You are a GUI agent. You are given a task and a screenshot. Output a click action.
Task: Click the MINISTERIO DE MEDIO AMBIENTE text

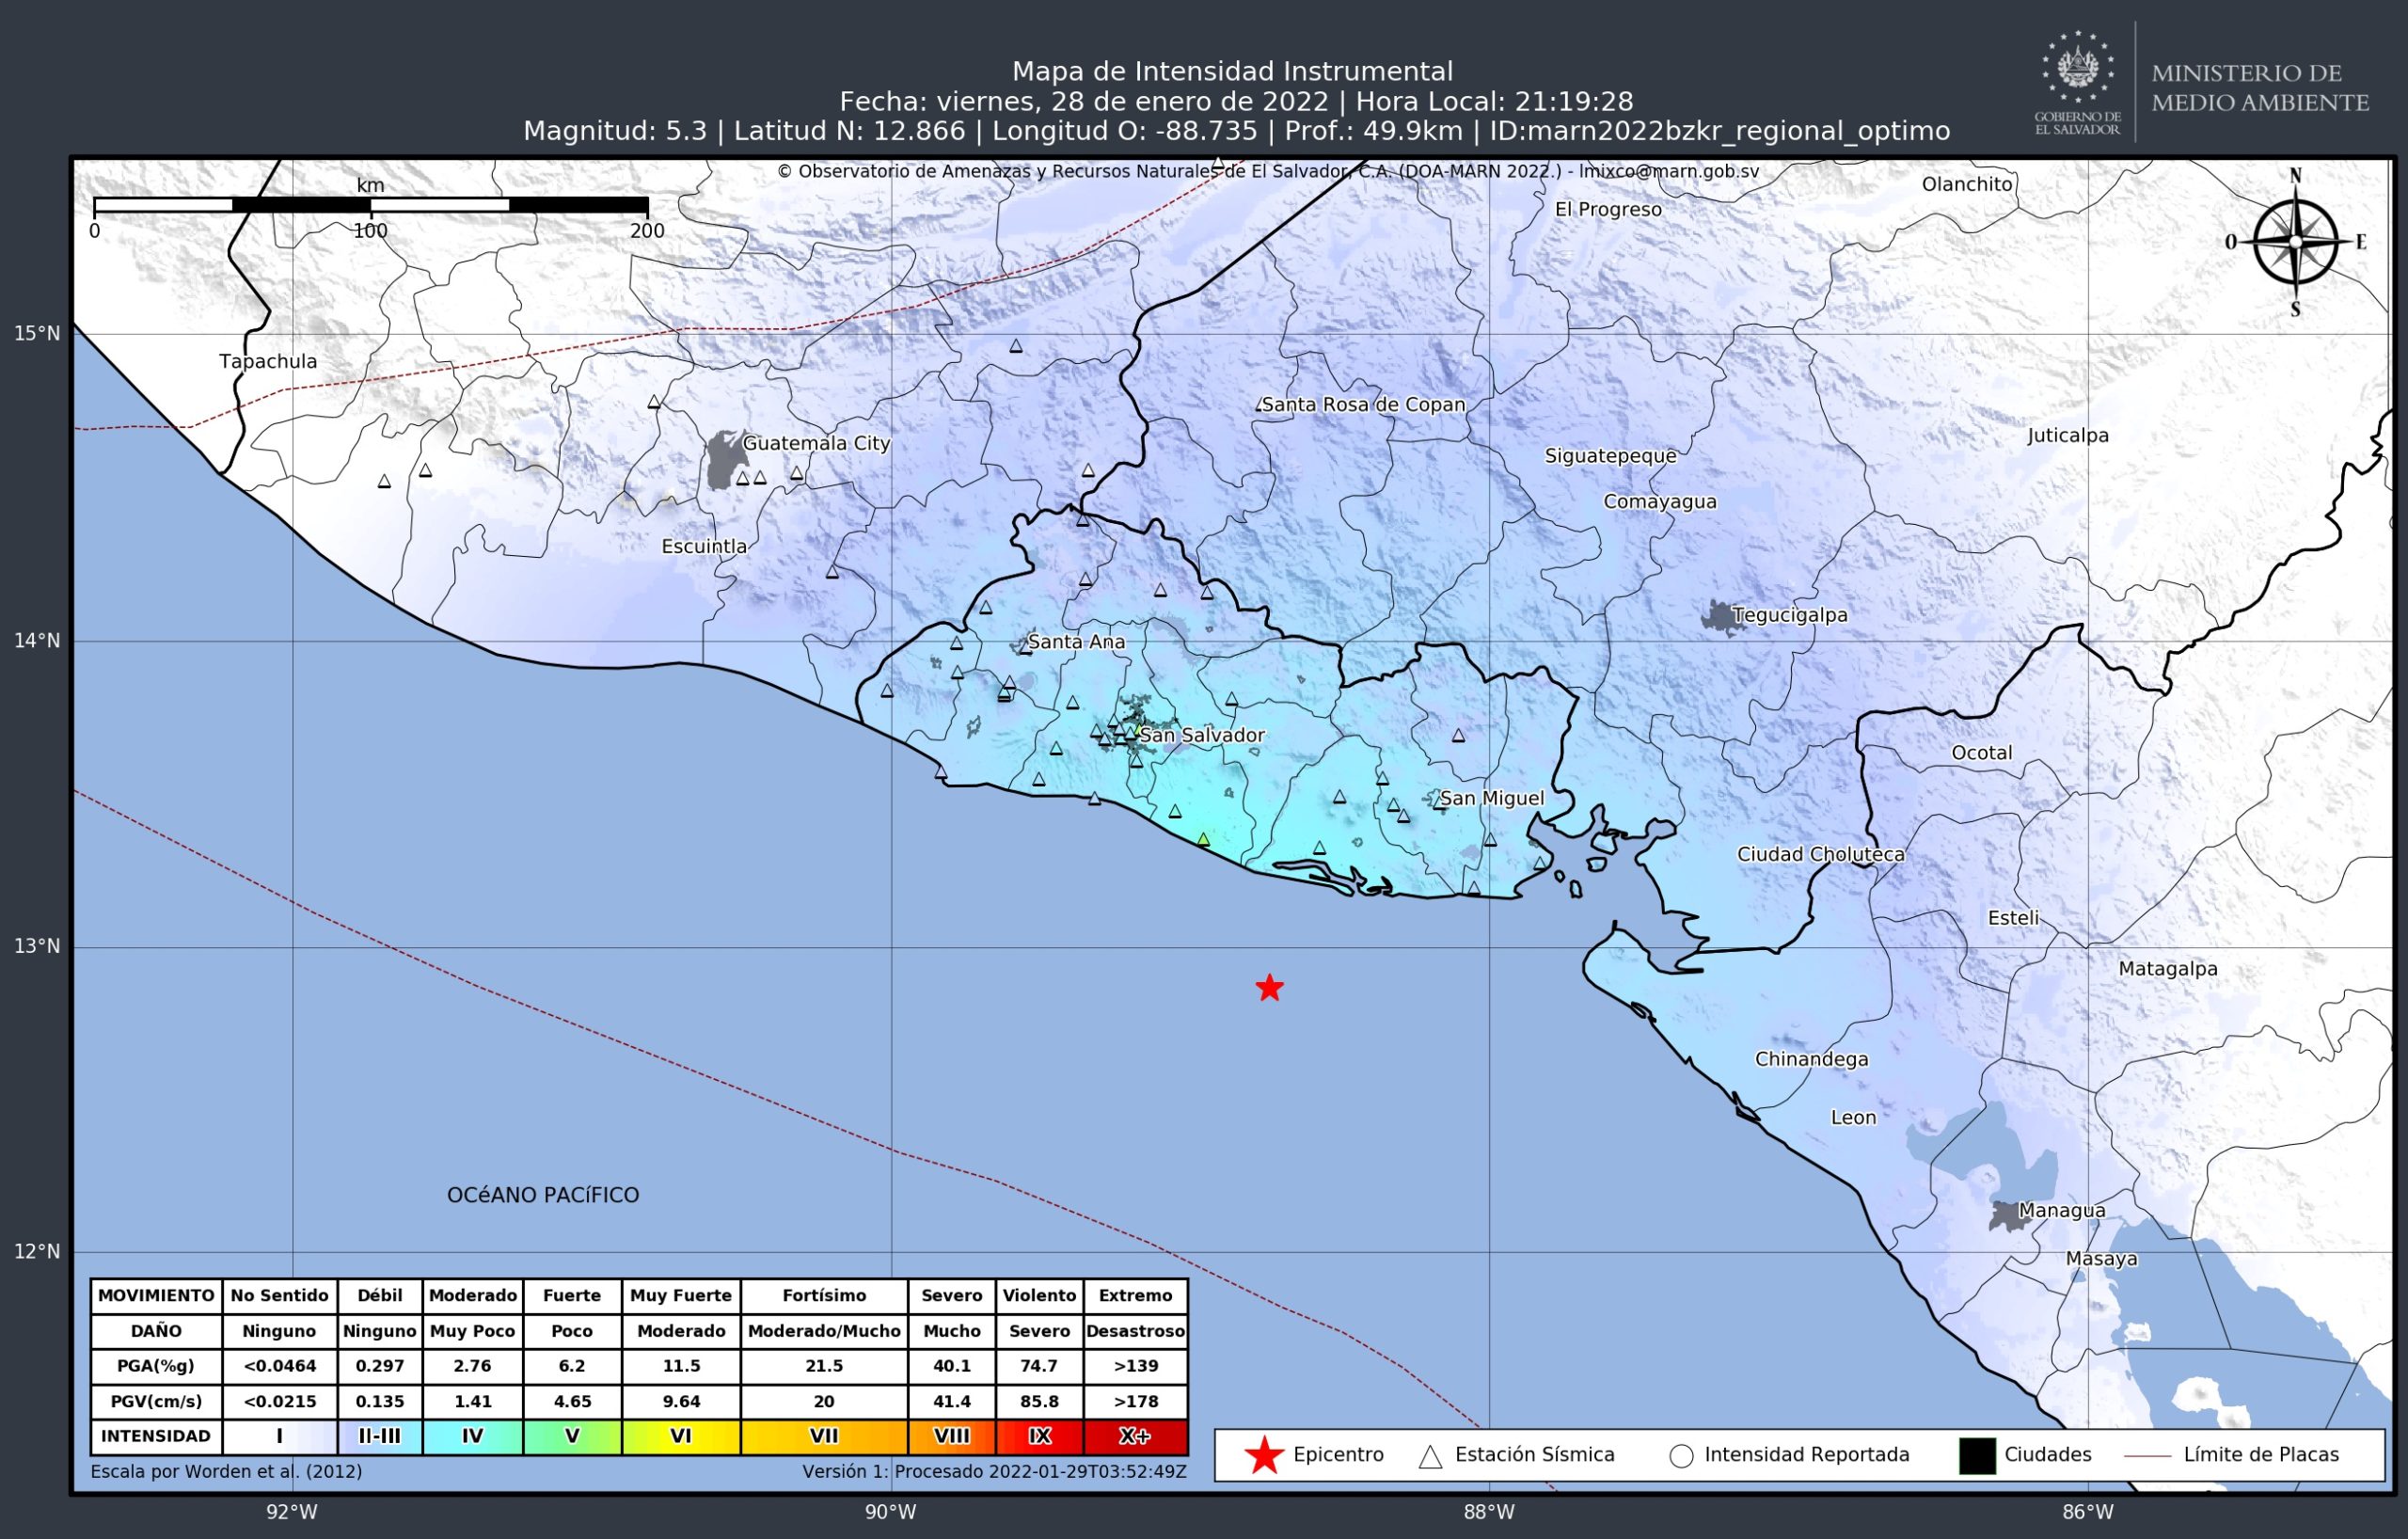[x=2260, y=88]
